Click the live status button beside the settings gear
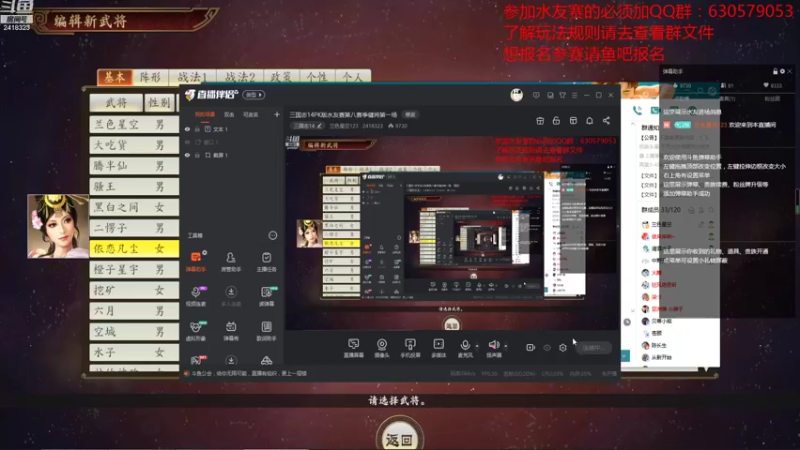Viewport: 800px width, 450px height. [x=593, y=347]
